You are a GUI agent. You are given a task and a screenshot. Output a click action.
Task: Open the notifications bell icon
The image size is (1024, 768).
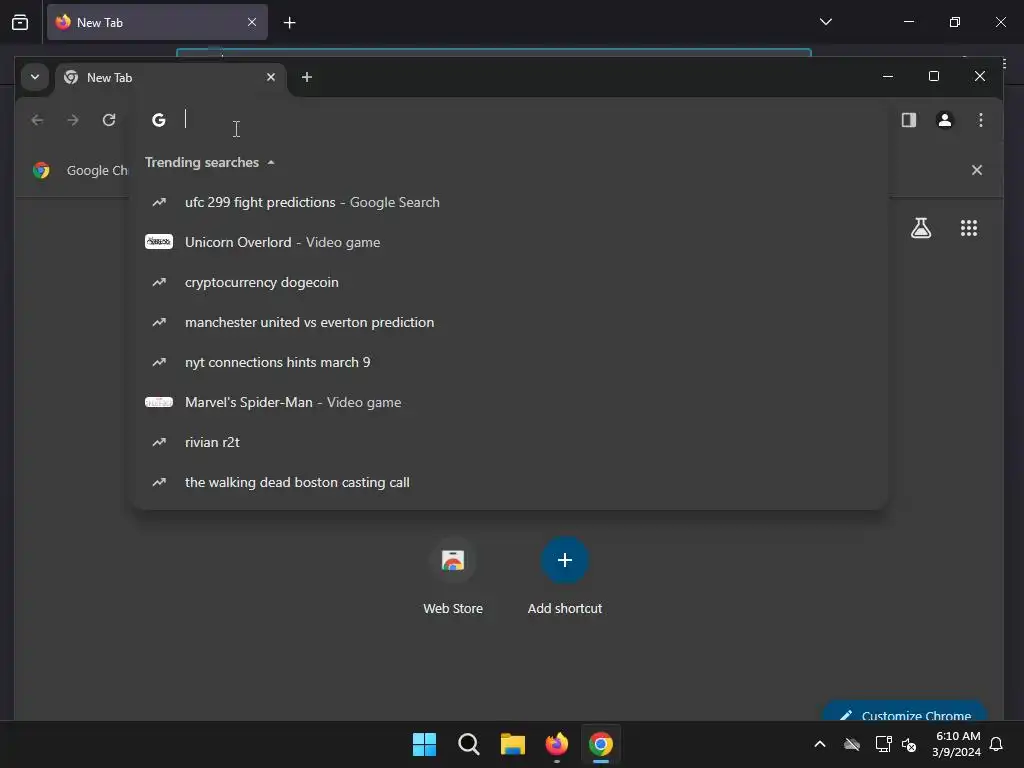point(996,744)
